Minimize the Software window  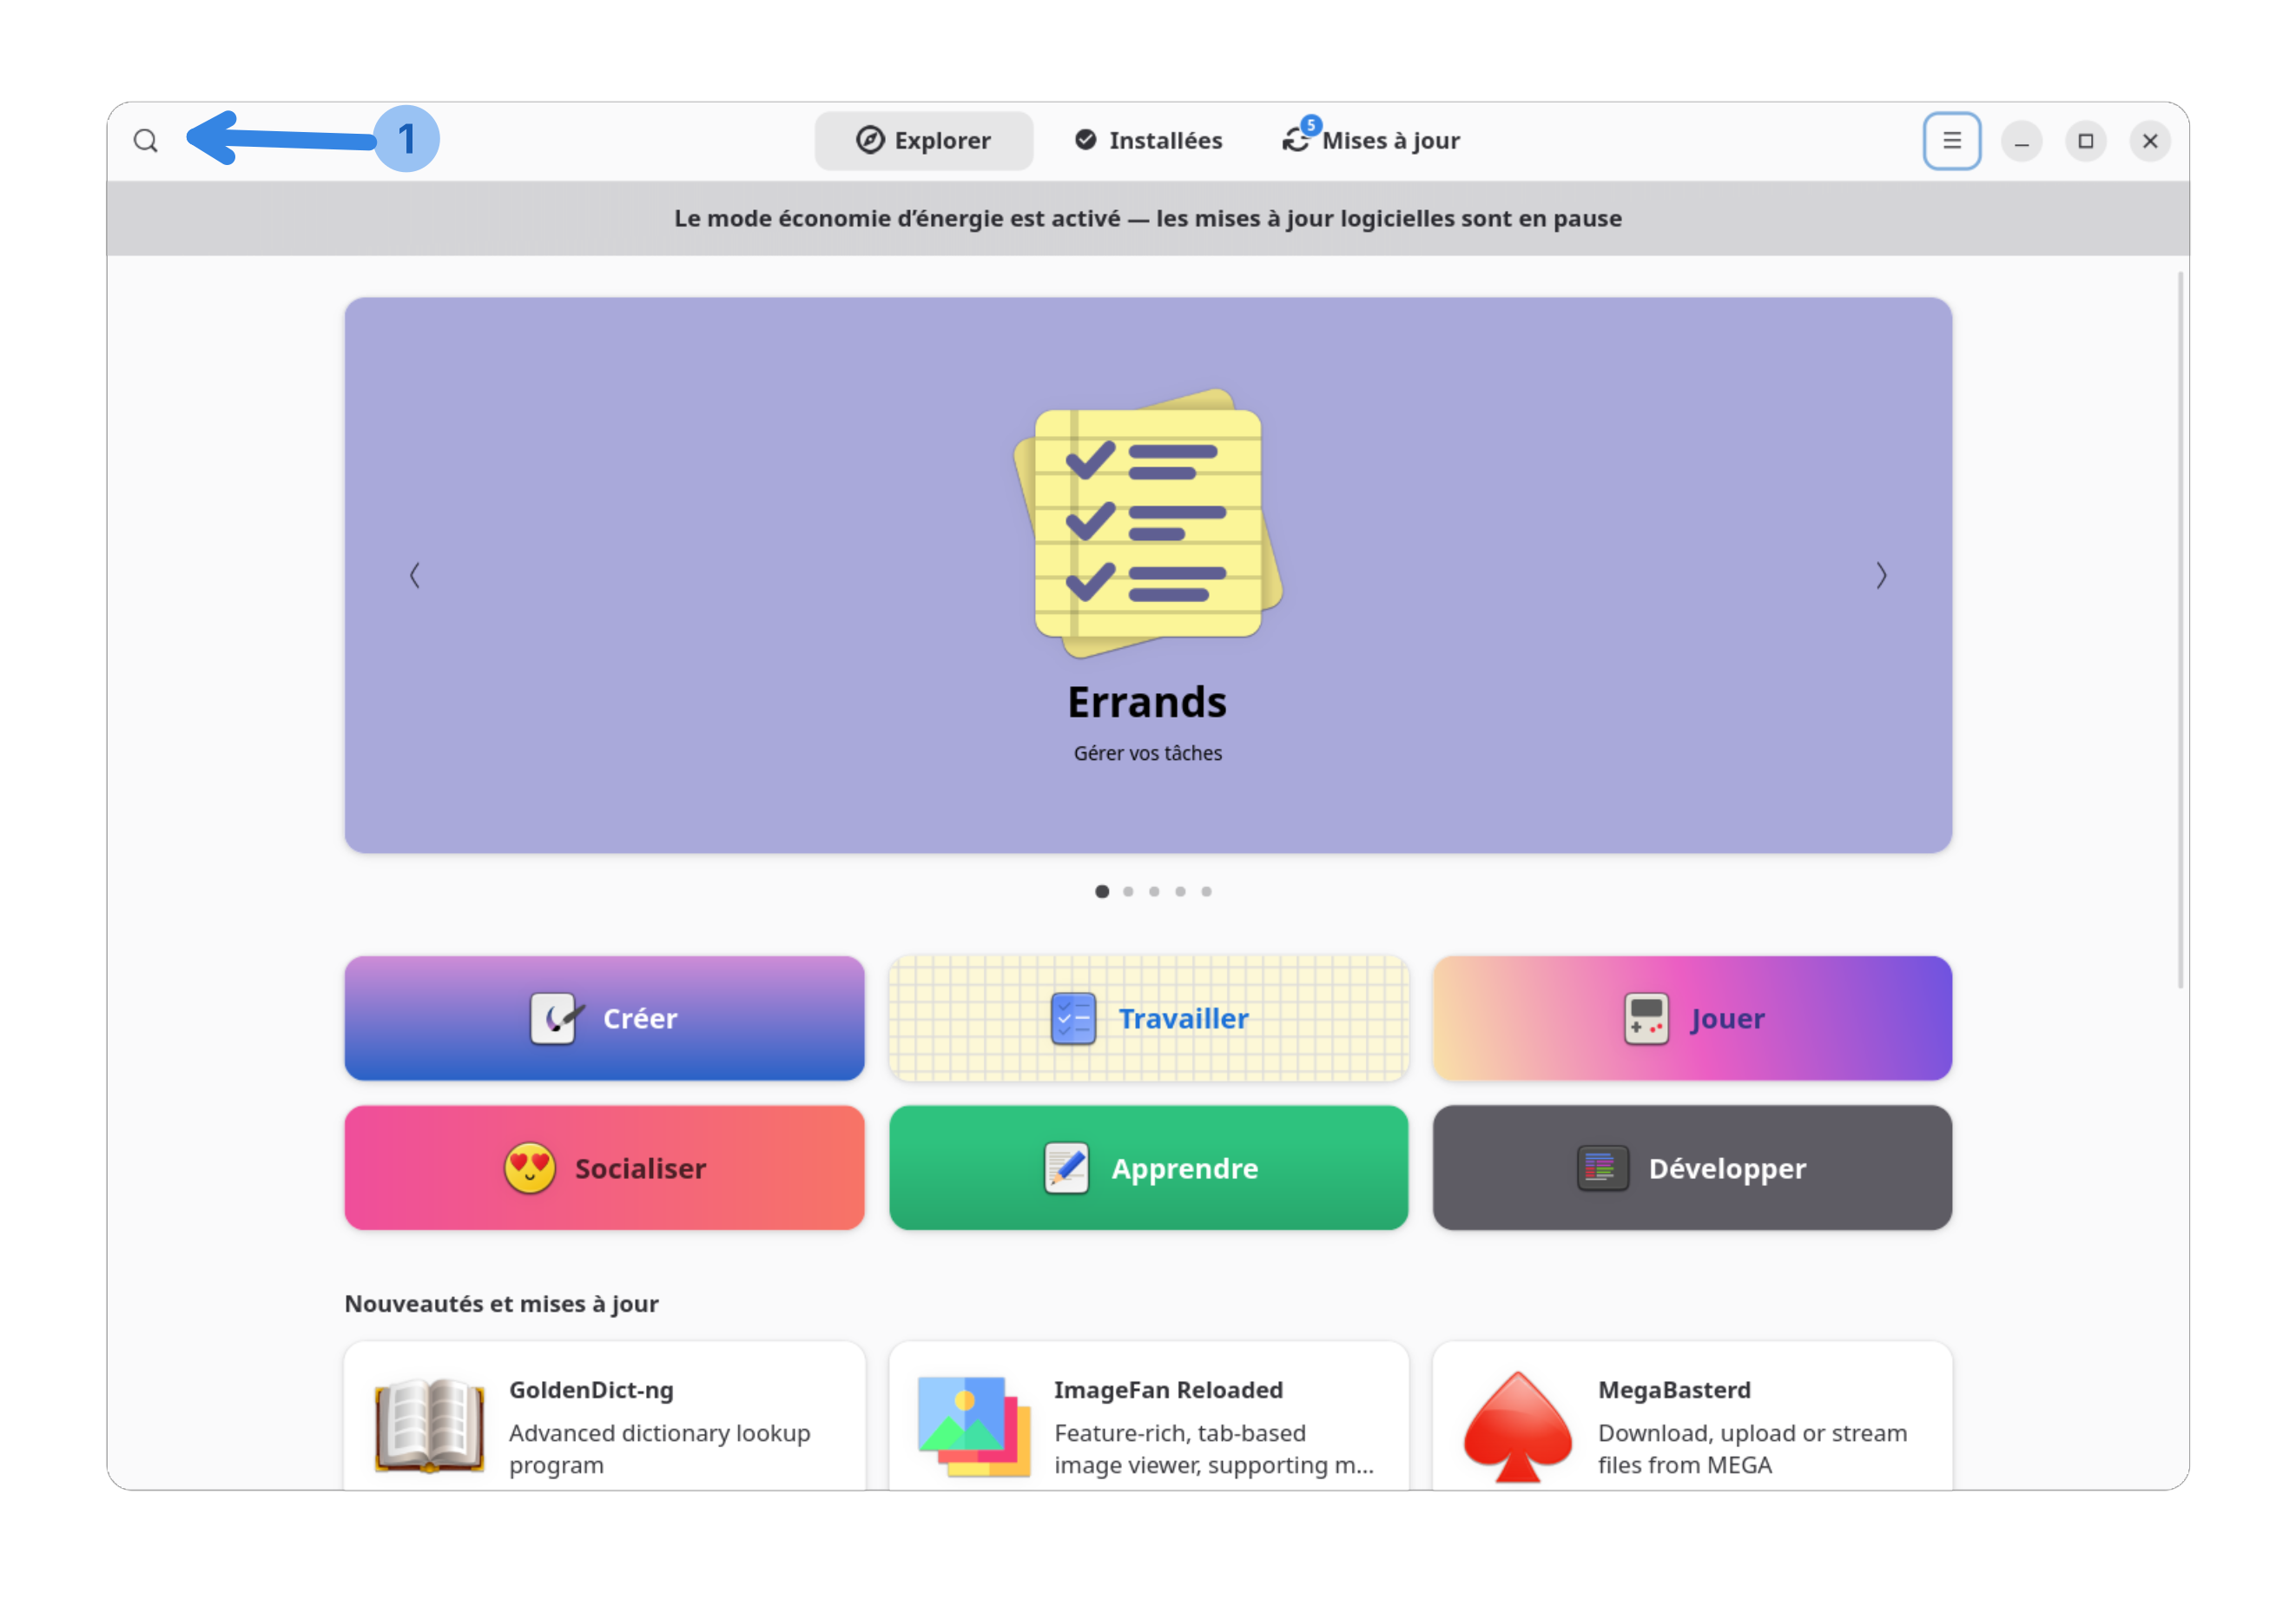tap(2021, 141)
